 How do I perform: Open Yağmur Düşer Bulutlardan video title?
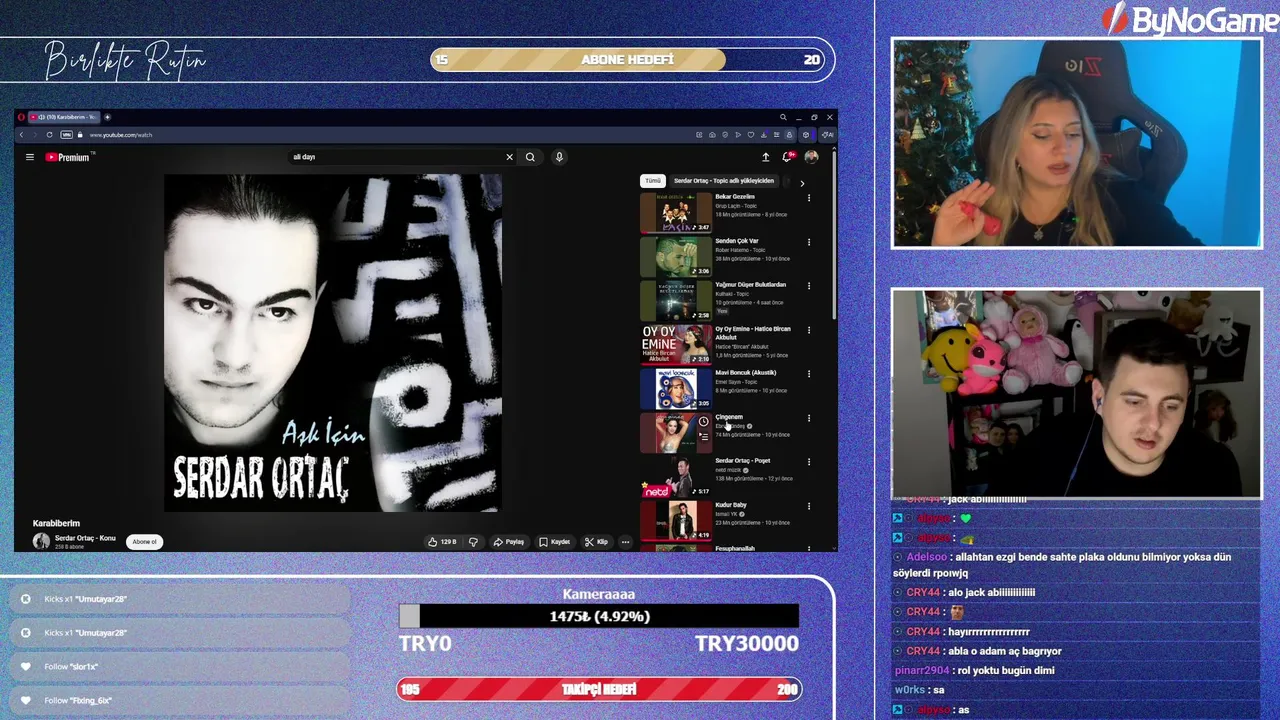[x=751, y=285]
